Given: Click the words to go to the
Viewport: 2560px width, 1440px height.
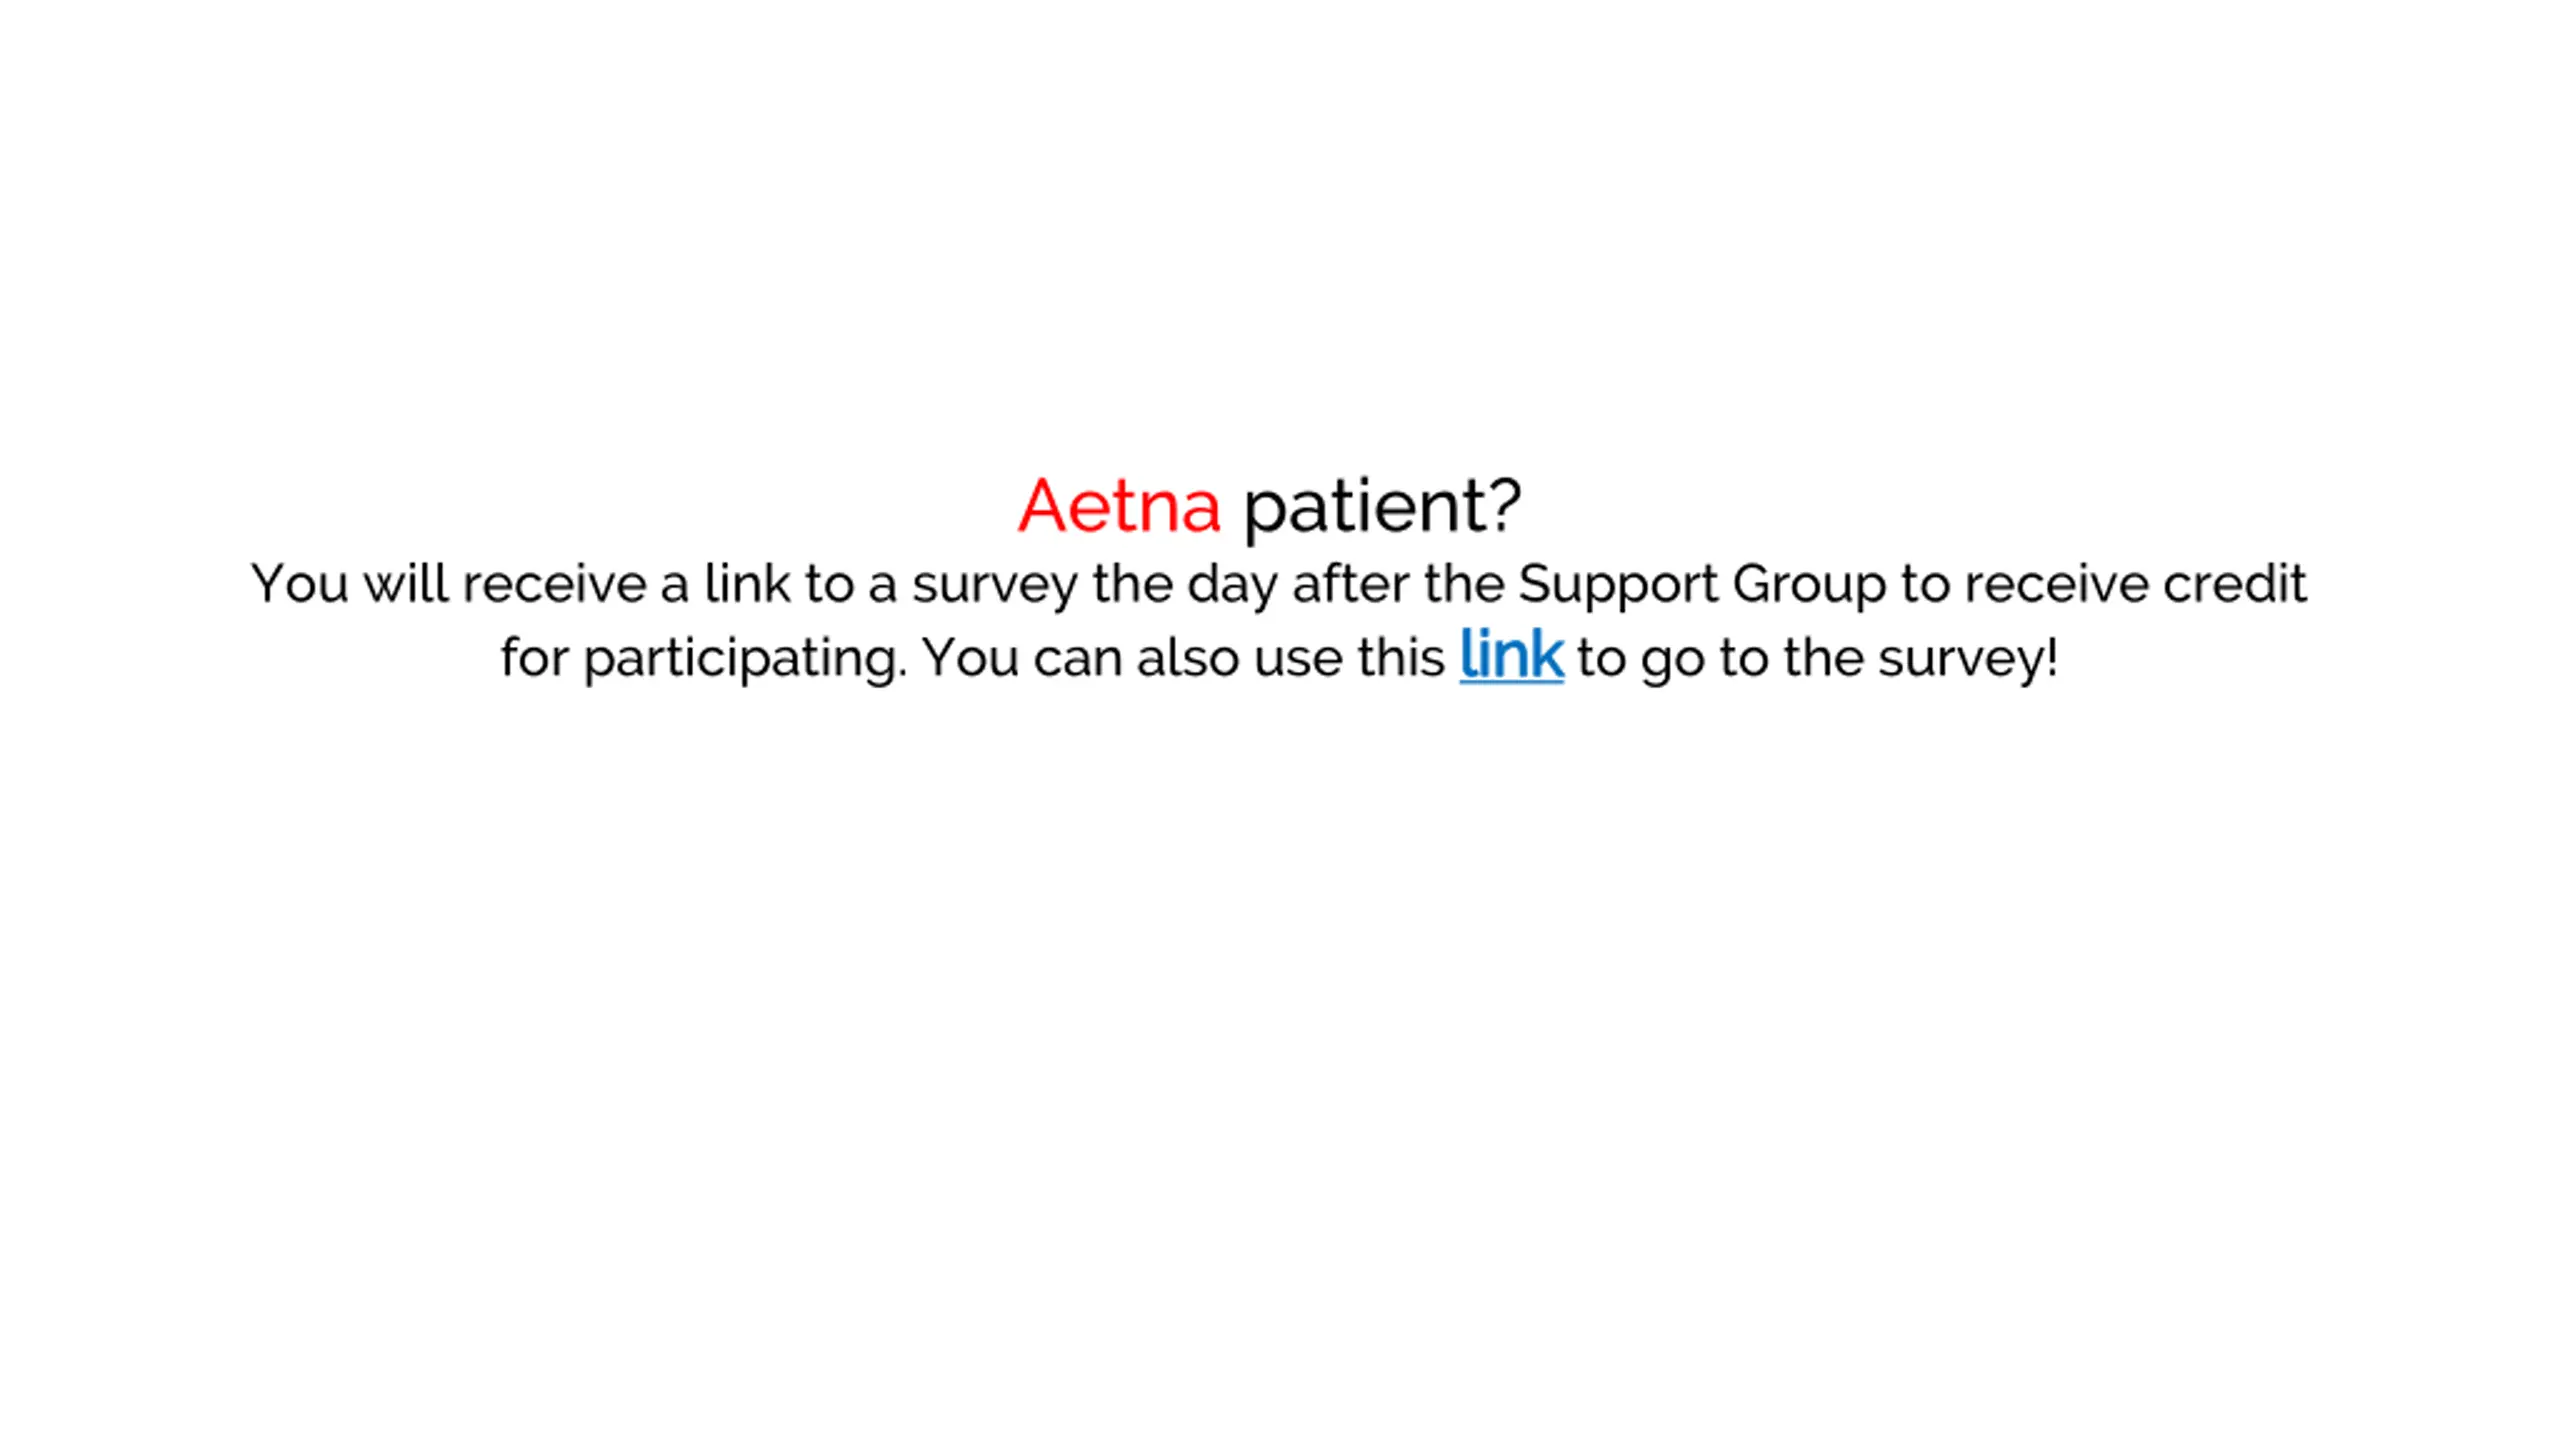Looking at the screenshot, I should pos(1720,660).
